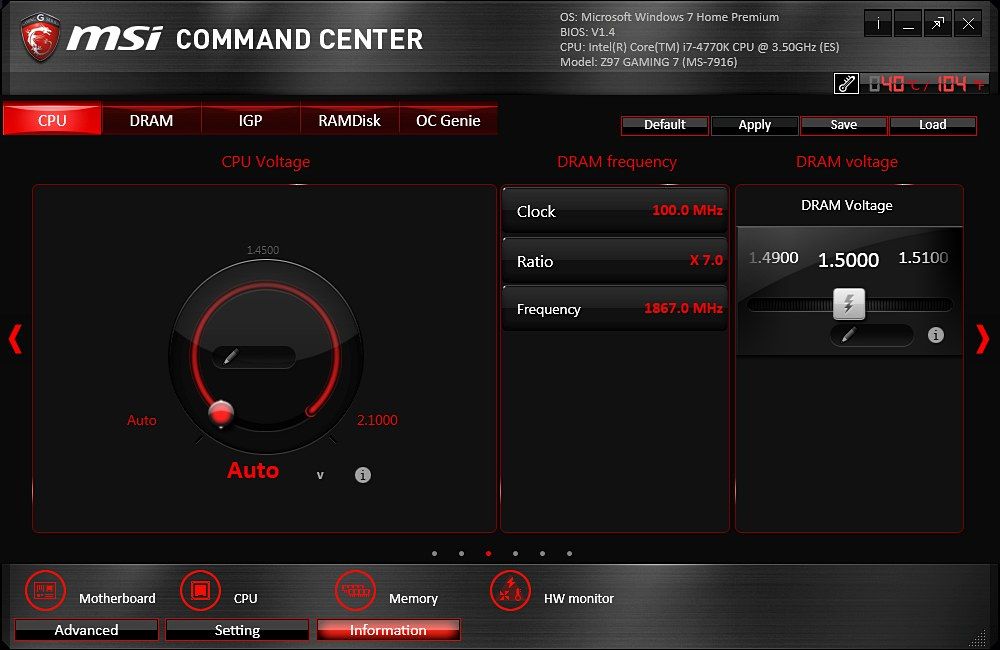
Task: Switch to the DRAM tab
Action: (x=151, y=120)
